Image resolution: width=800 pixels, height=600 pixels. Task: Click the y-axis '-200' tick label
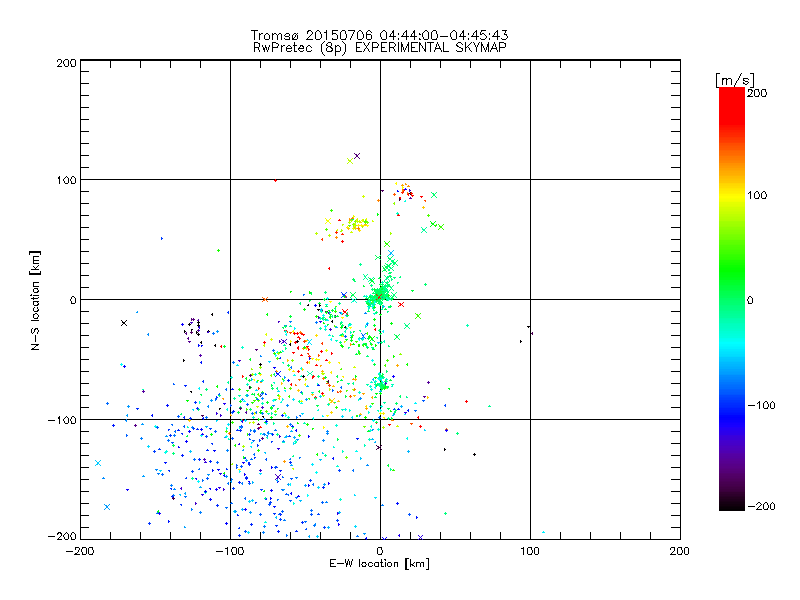tap(62, 536)
